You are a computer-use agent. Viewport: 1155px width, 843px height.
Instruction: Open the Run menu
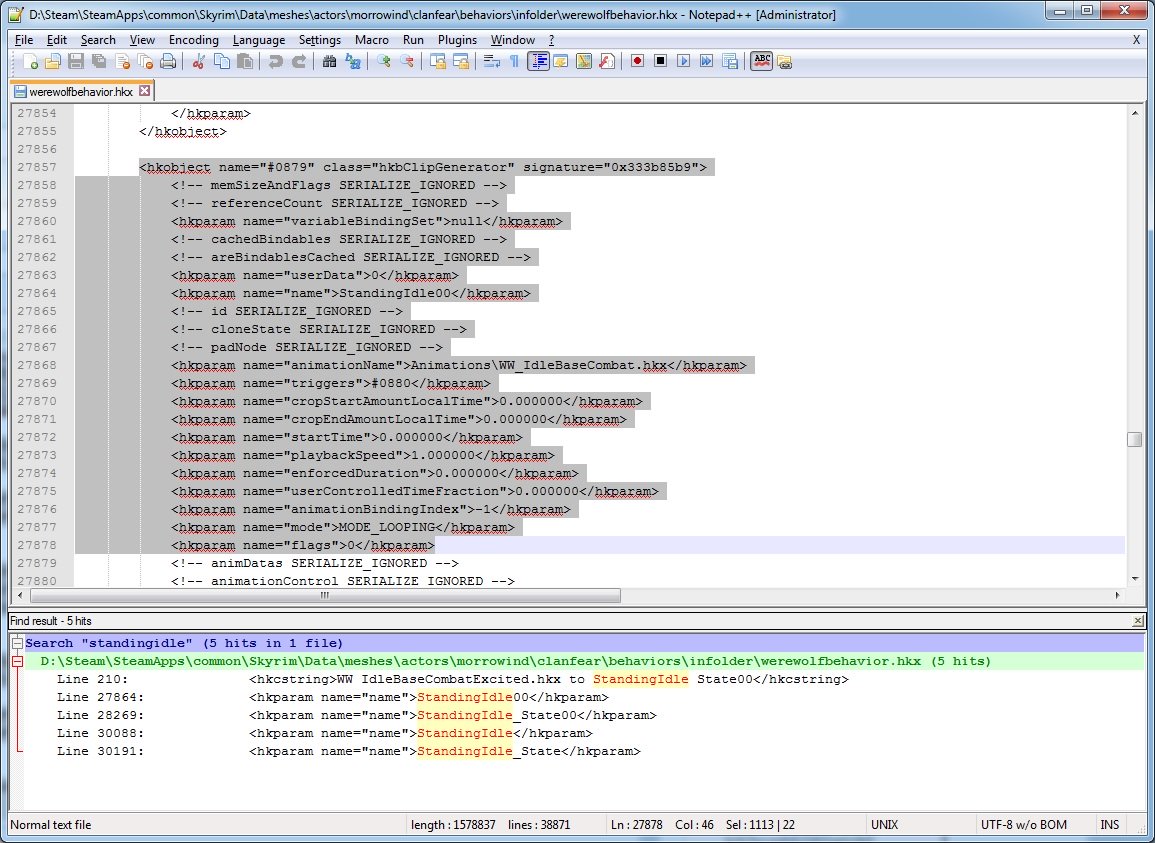[x=413, y=40]
